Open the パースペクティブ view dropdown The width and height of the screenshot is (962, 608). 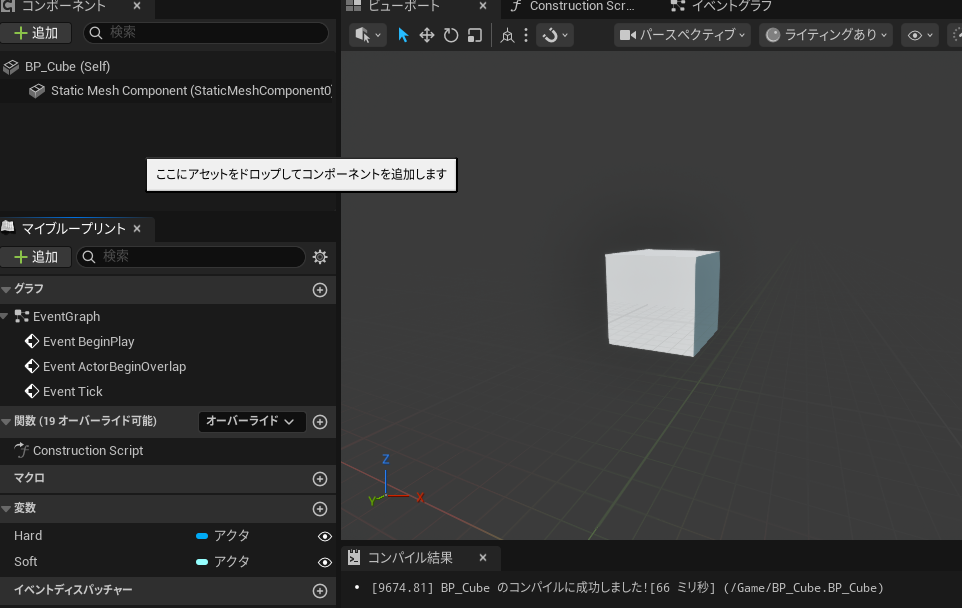point(682,35)
